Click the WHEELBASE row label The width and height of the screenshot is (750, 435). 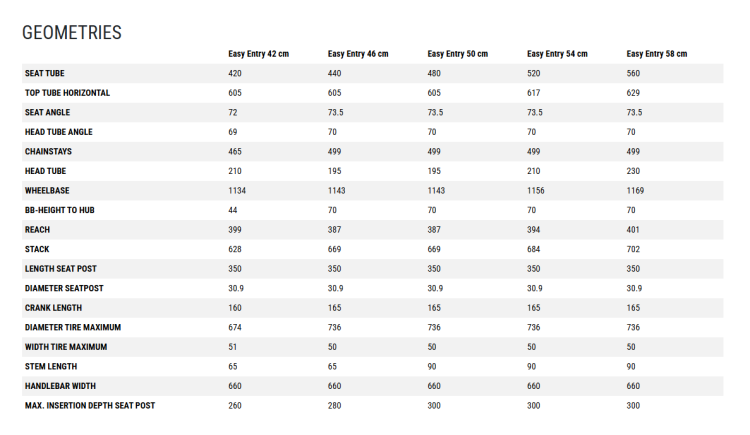pyautogui.click(x=47, y=190)
